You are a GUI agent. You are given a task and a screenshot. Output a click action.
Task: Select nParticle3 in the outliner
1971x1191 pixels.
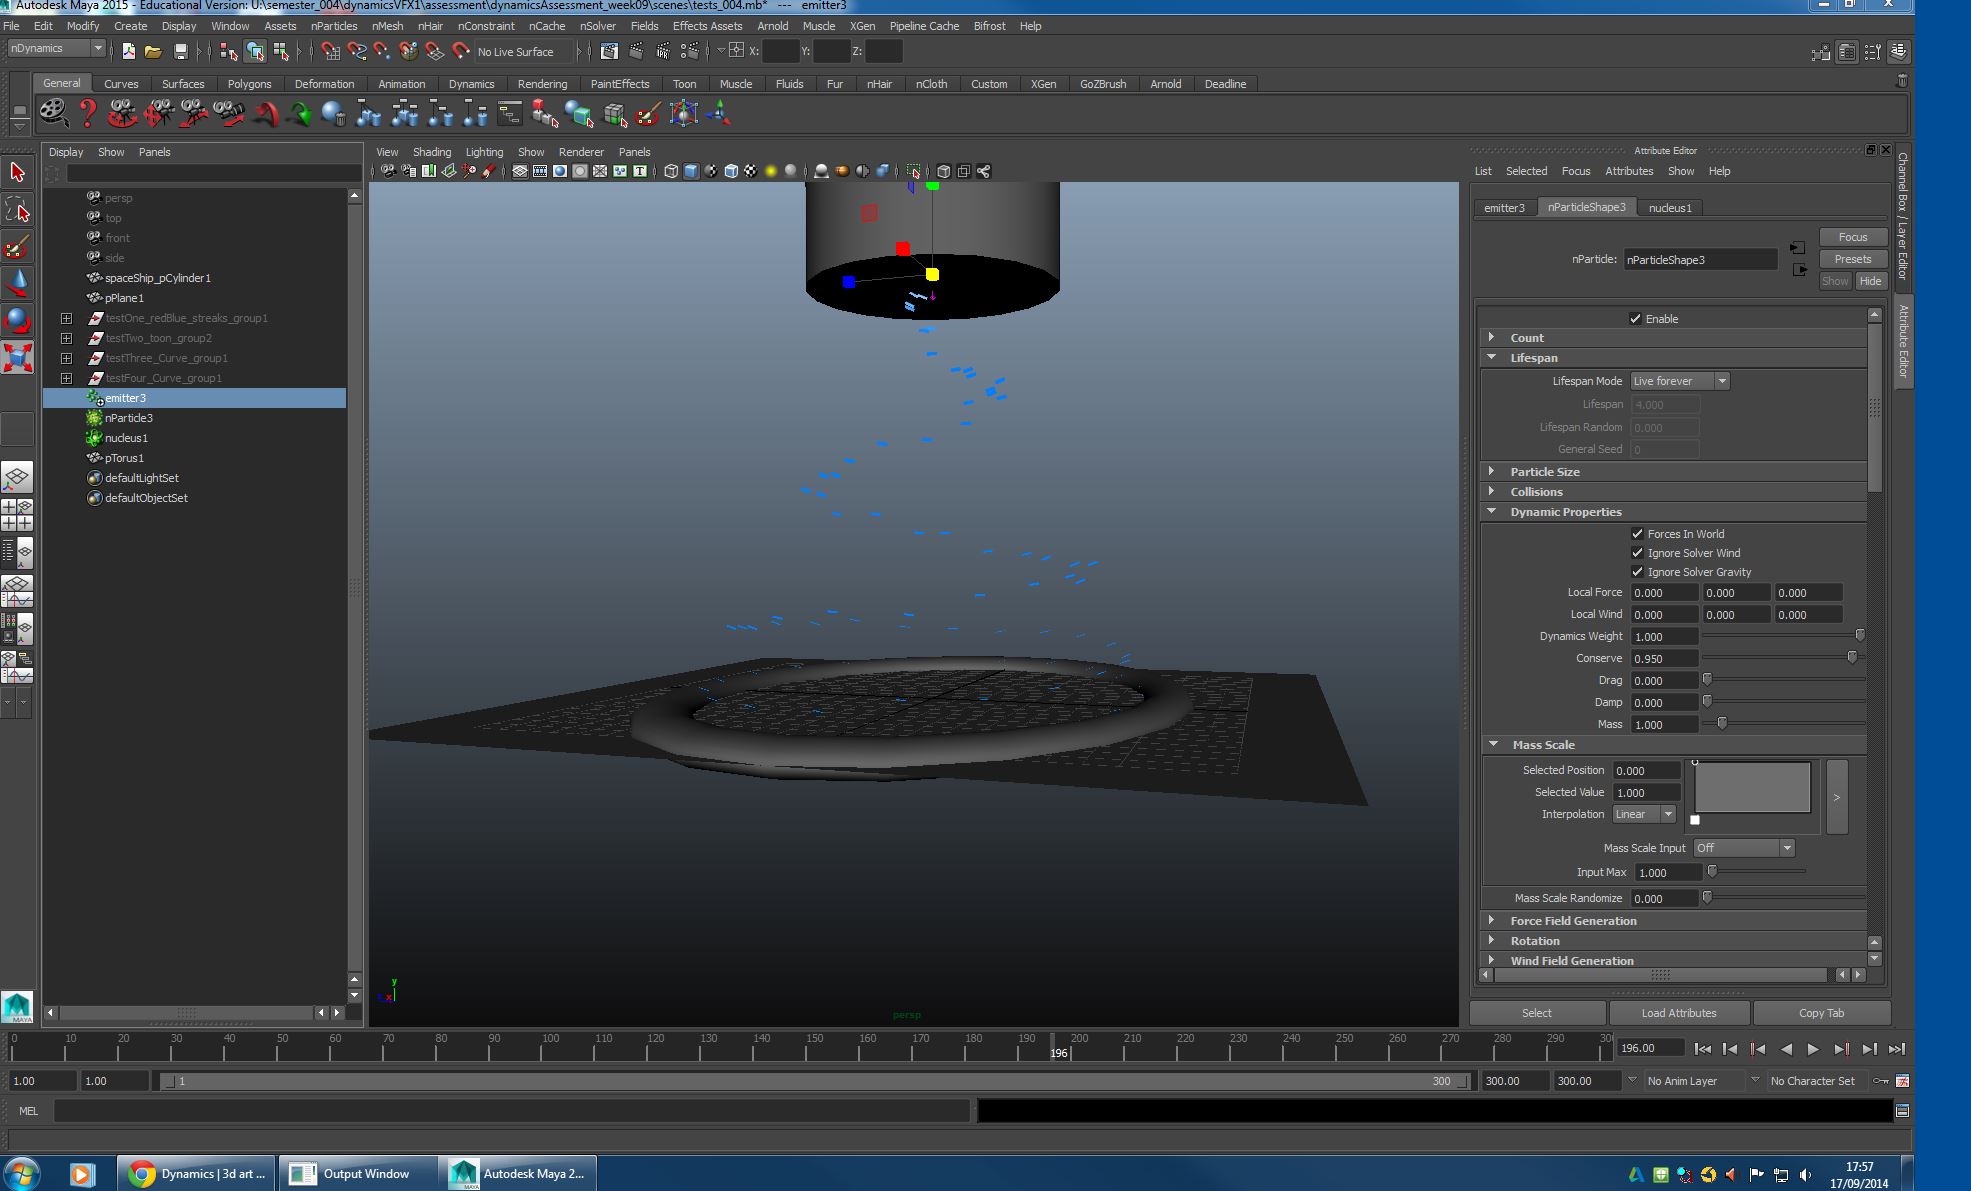click(129, 418)
